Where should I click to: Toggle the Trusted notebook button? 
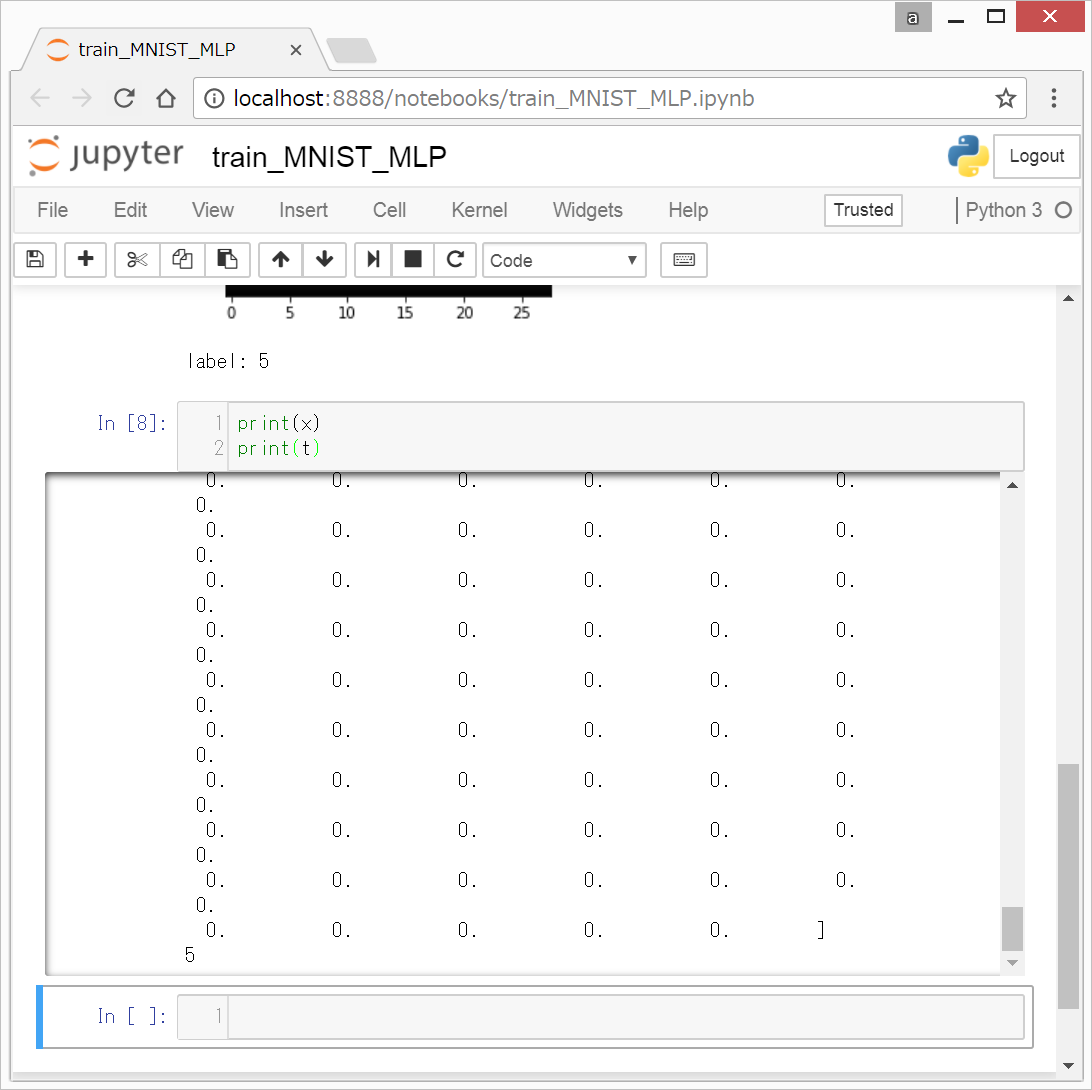[863, 210]
